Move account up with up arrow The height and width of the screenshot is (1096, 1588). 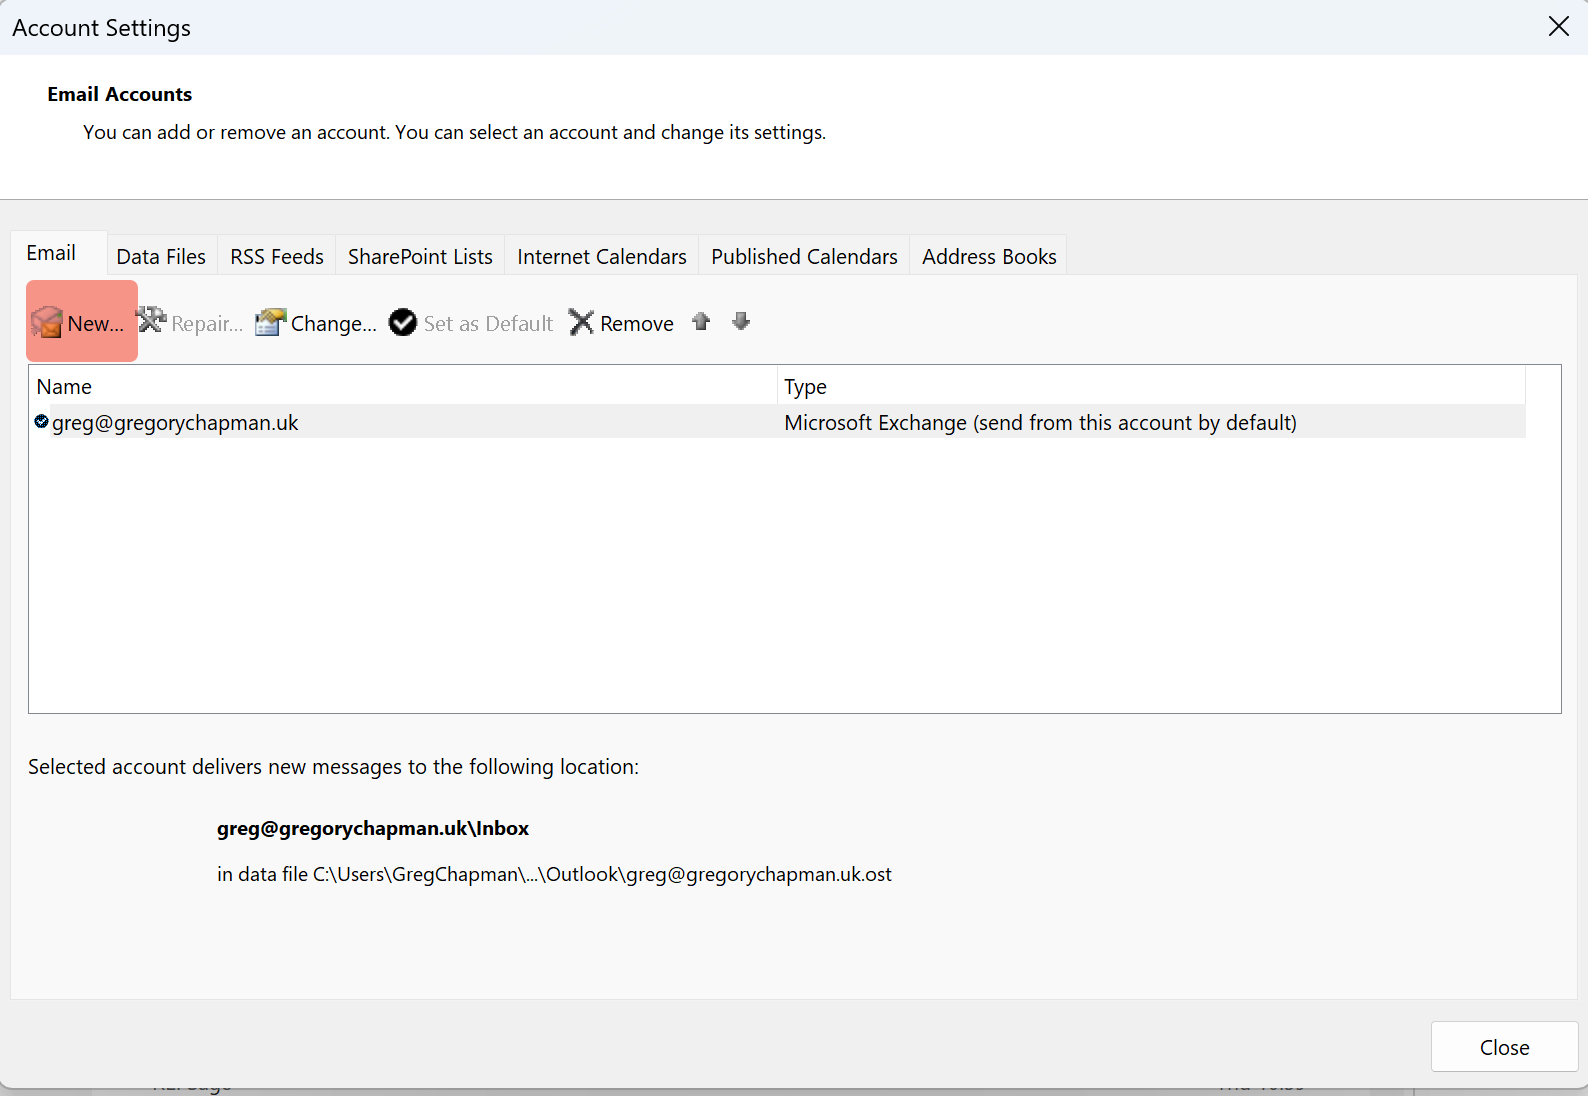tap(701, 322)
